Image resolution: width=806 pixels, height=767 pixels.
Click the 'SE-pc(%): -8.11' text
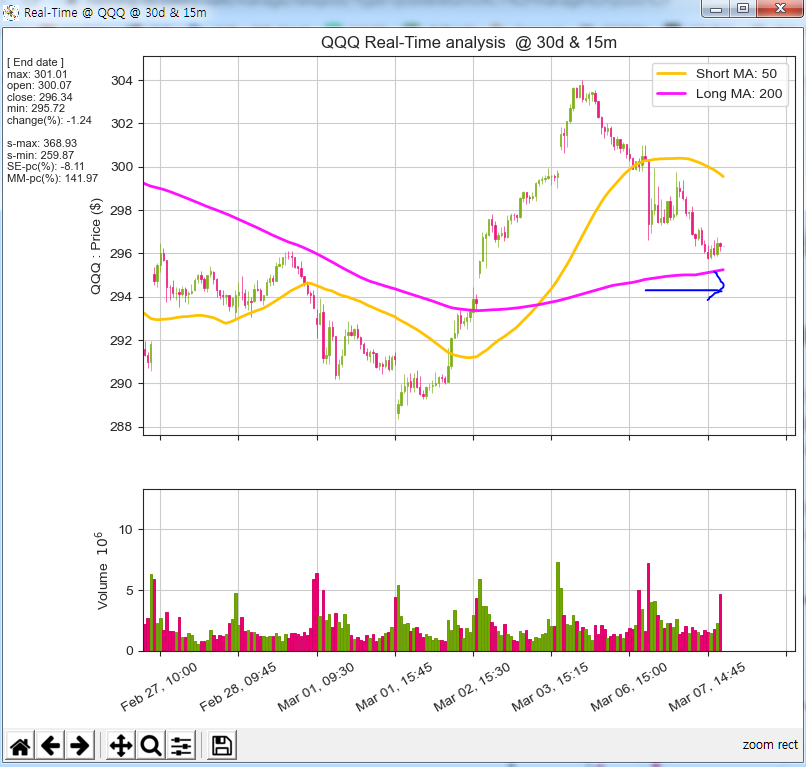(45, 166)
